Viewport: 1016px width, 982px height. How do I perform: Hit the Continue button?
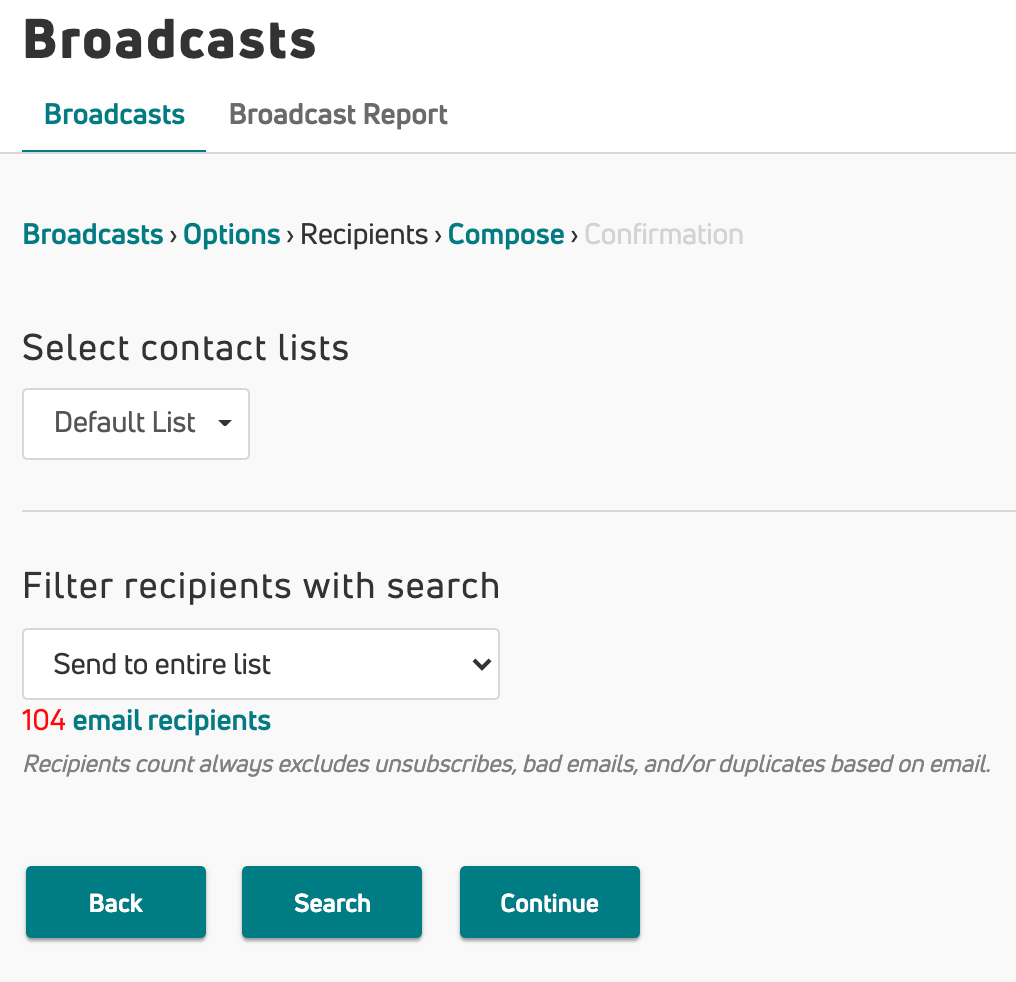(550, 903)
